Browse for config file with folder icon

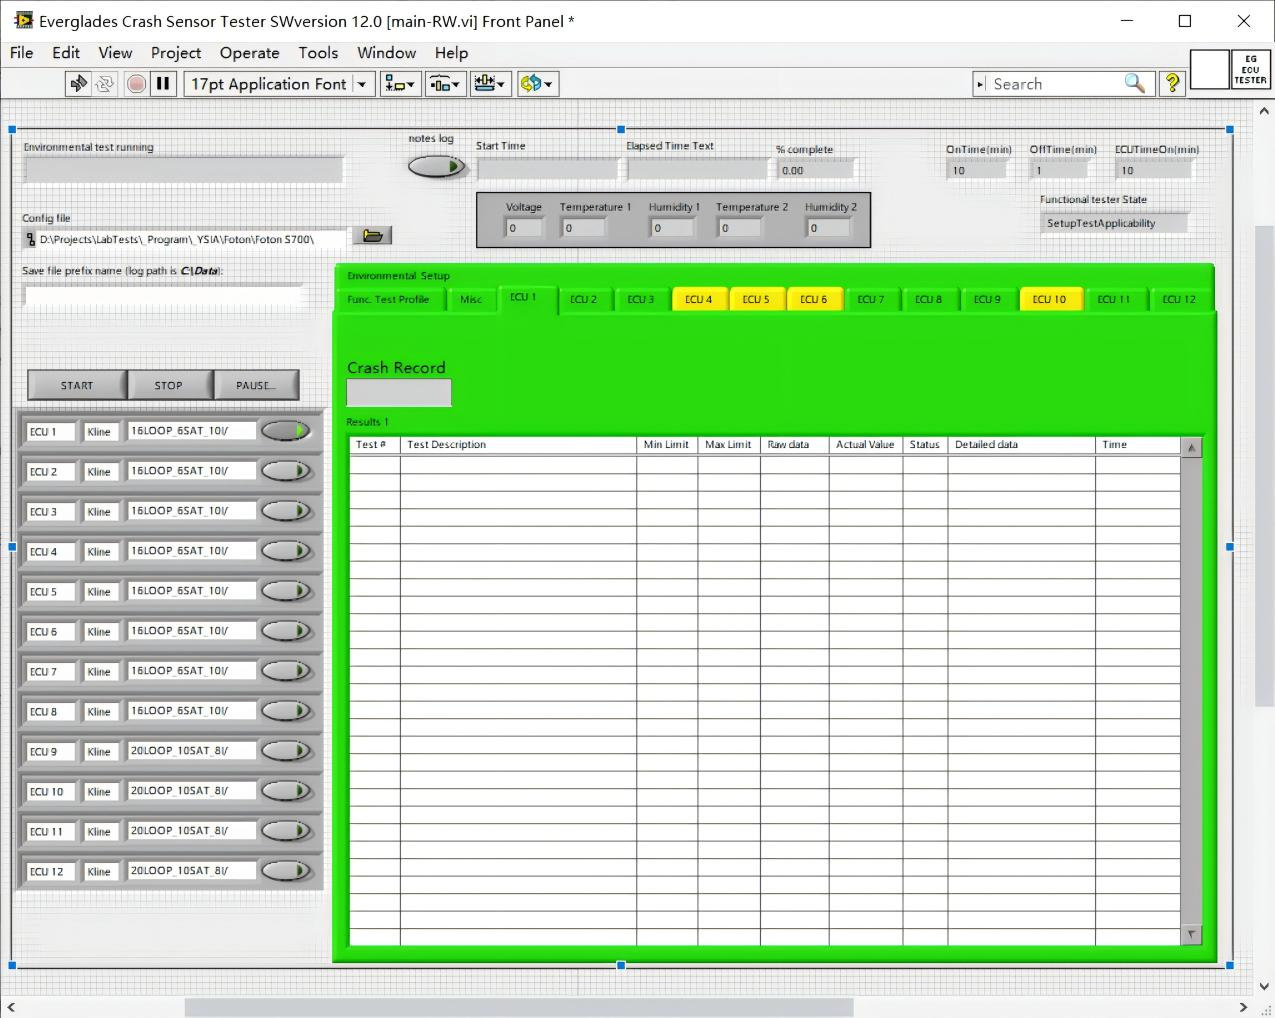tap(372, 236)
